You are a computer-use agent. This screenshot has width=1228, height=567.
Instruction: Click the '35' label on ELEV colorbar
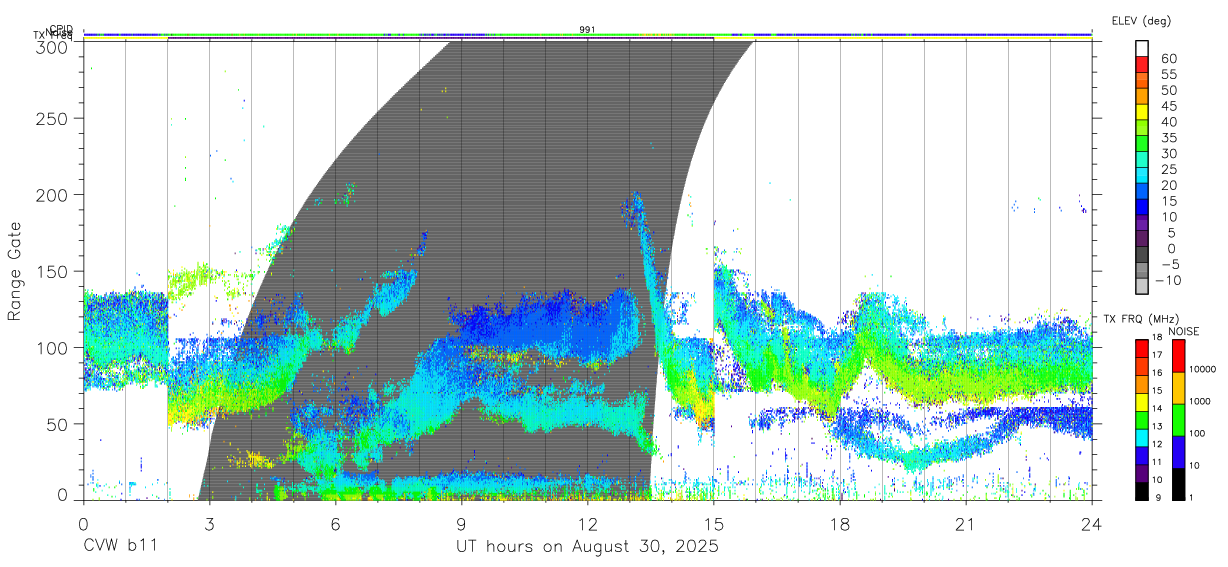pos(1169,138)
